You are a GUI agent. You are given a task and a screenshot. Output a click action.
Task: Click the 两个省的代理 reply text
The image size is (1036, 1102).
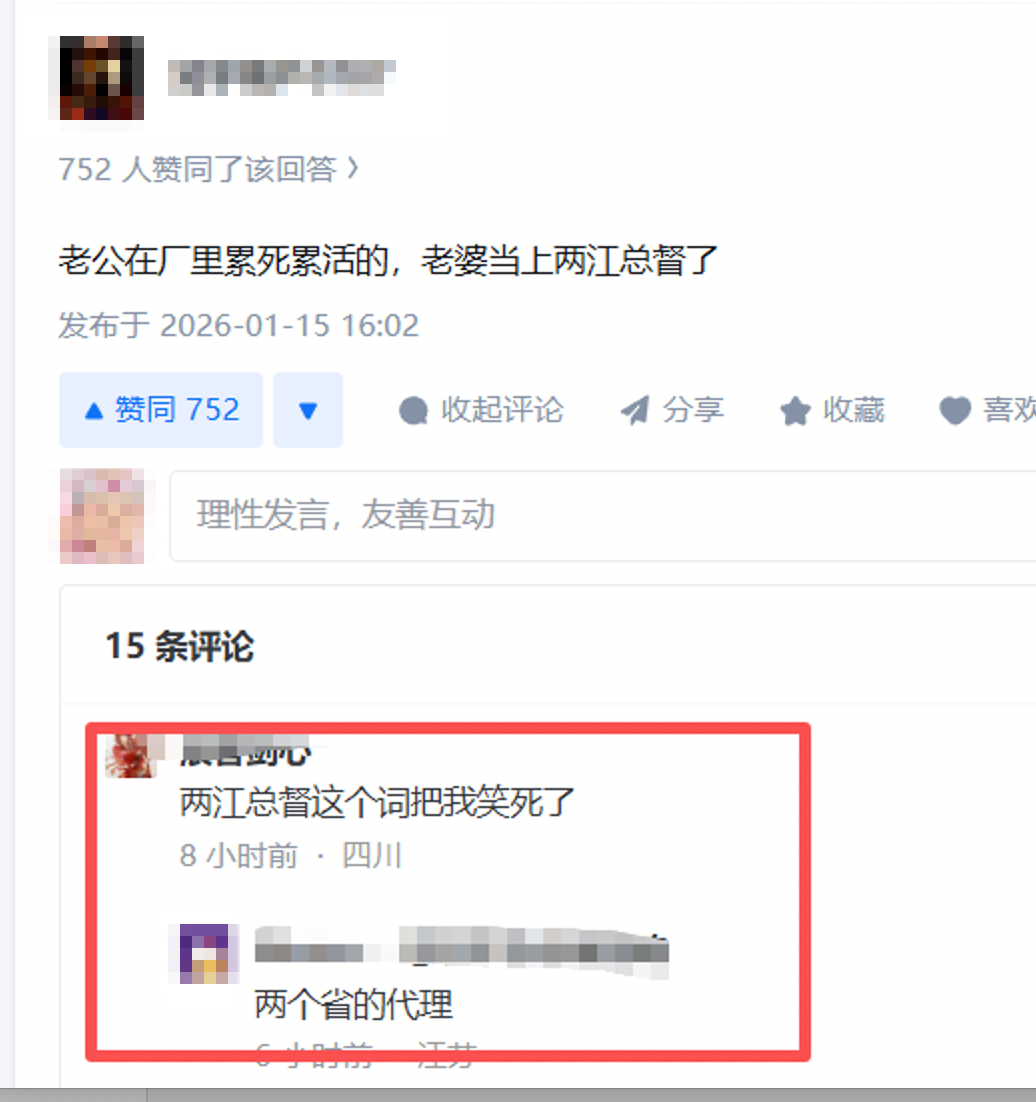354,1004
